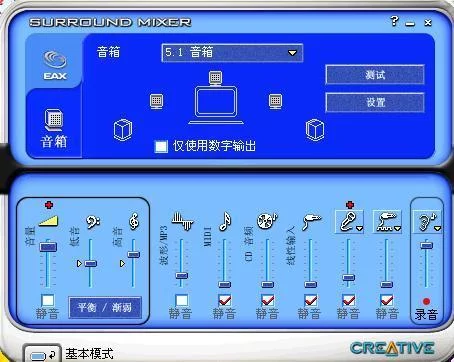The image size is (454, 362).
Task: Click the CD audio disc icon
Action: pos(267,221)
